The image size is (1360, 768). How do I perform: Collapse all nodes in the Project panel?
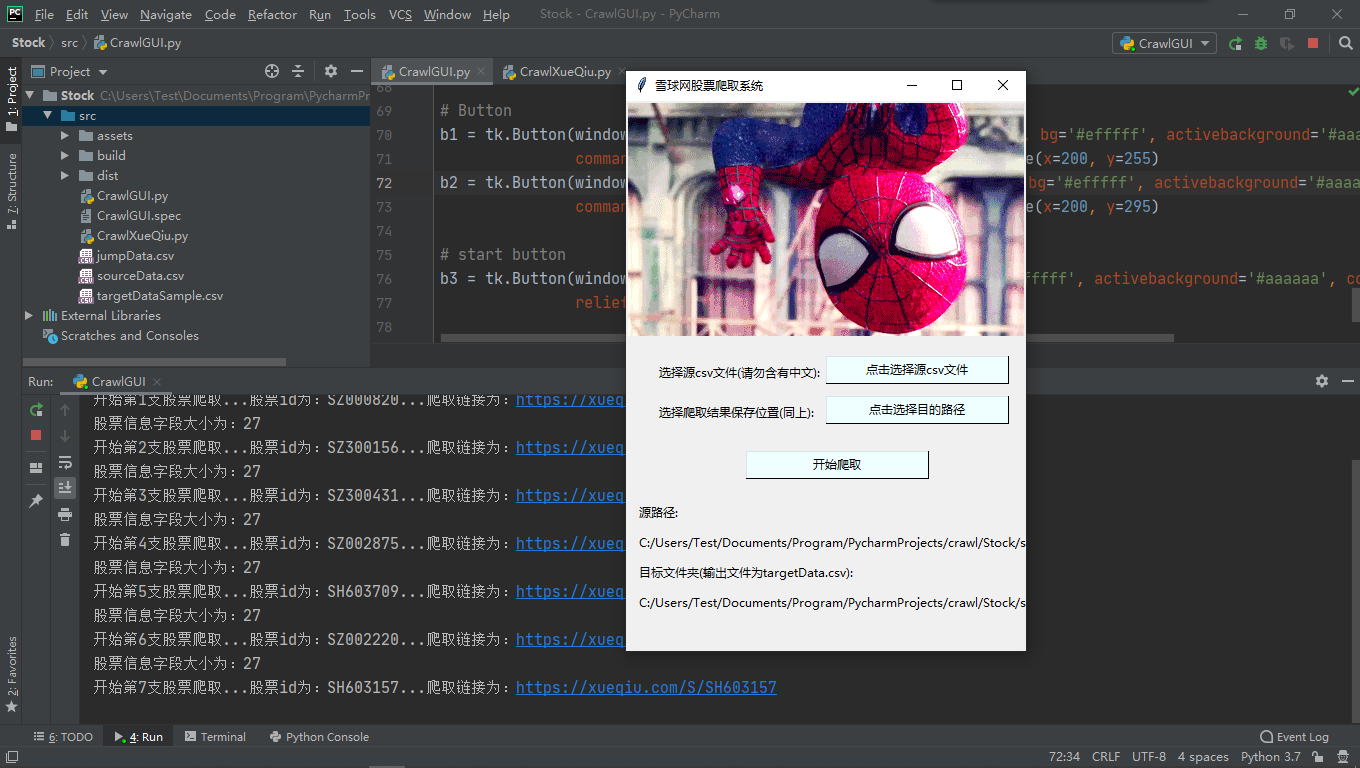tap(297, 71)
